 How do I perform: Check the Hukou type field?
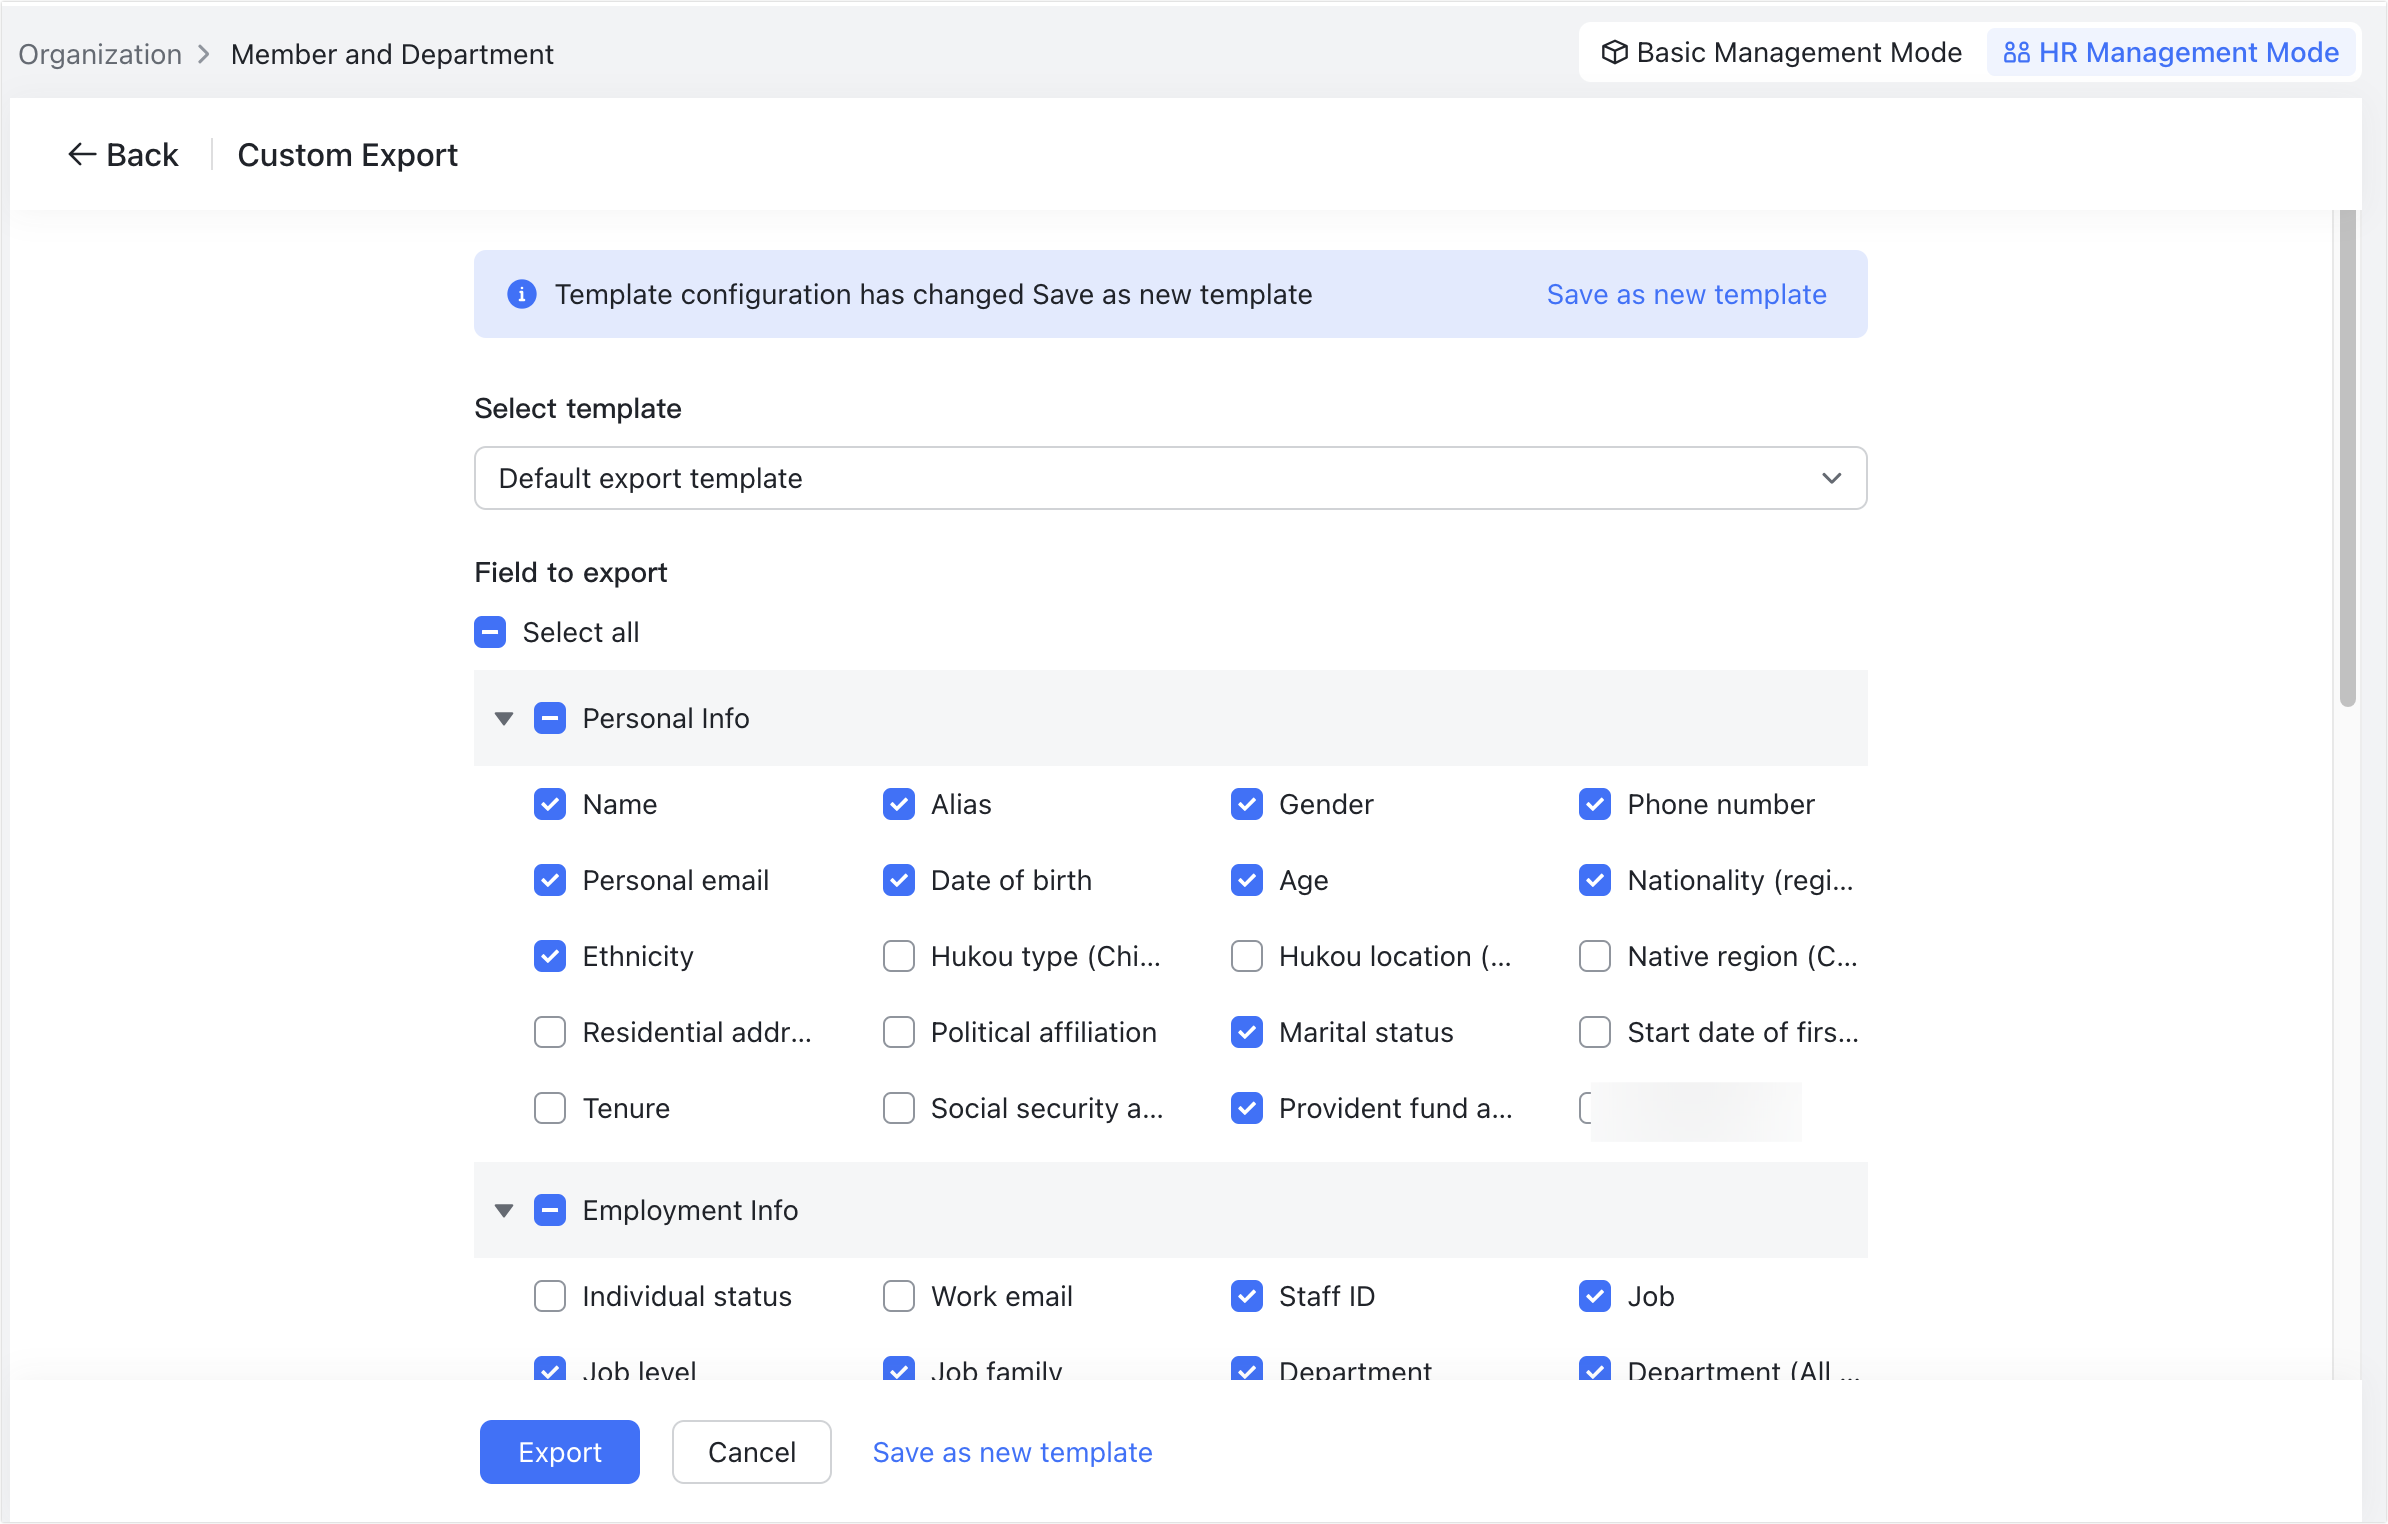coord(898,956)
